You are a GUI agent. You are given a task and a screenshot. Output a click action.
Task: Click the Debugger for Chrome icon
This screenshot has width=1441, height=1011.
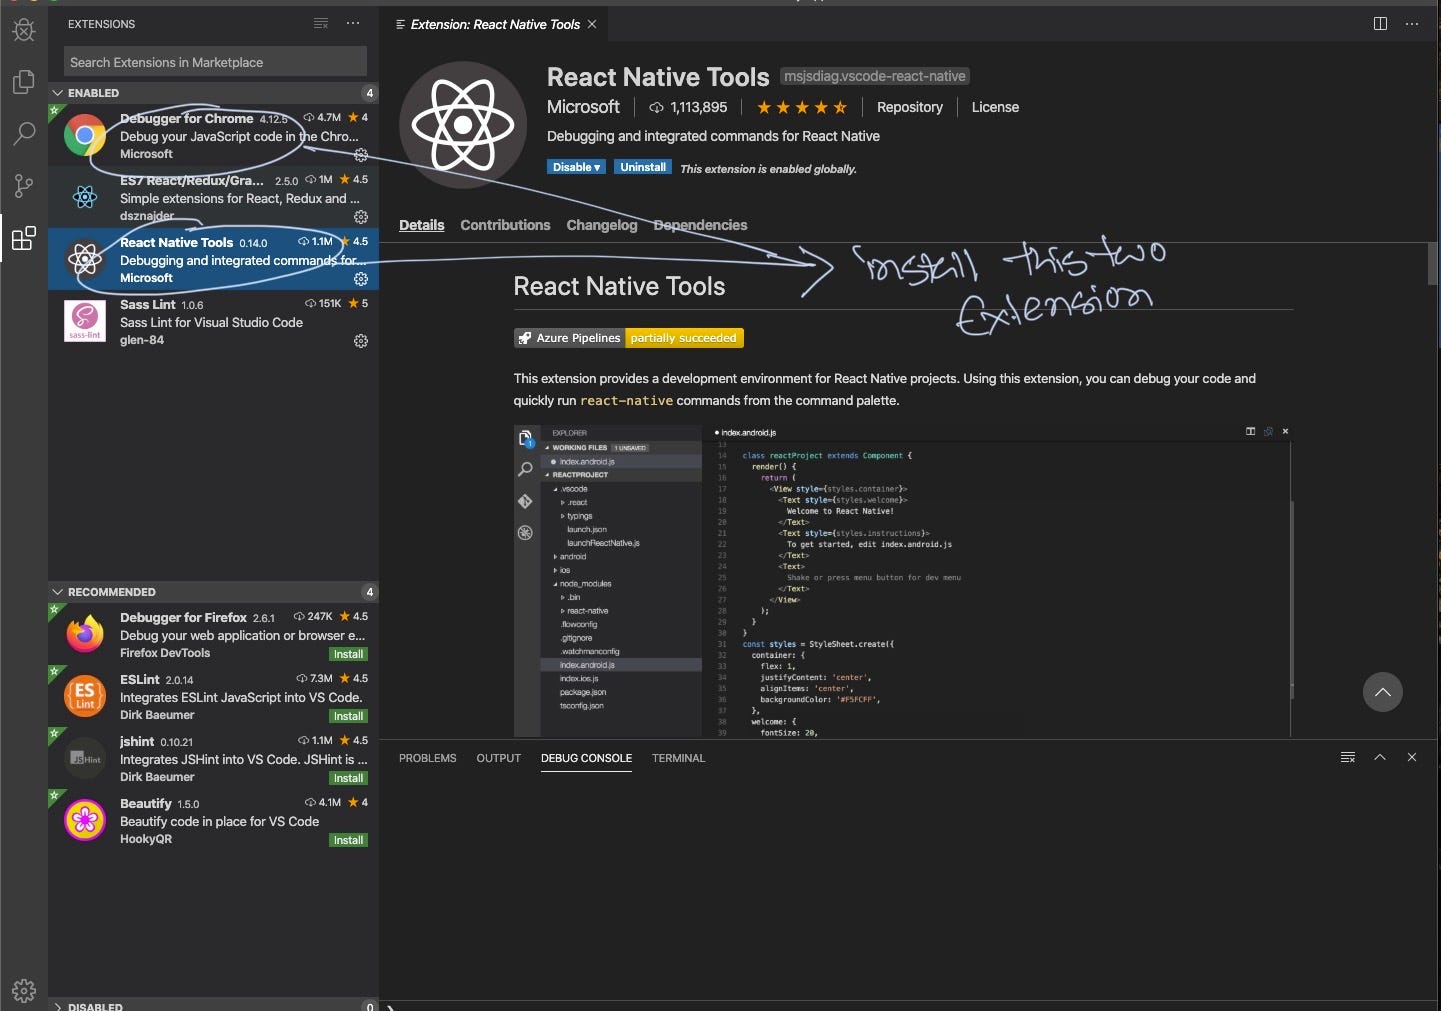[85, 135]
